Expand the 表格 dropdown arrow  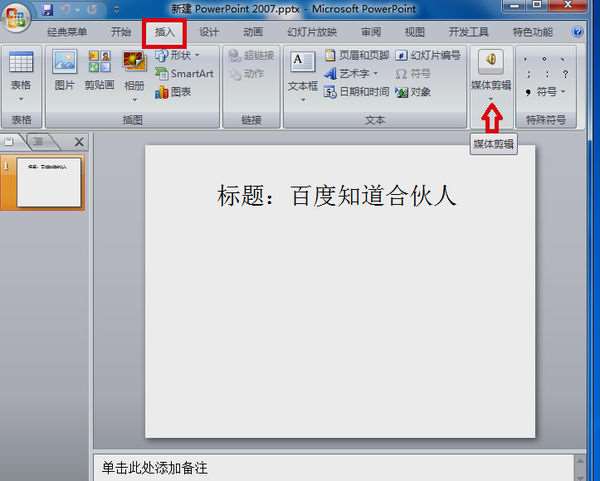(x=21, y=99)
